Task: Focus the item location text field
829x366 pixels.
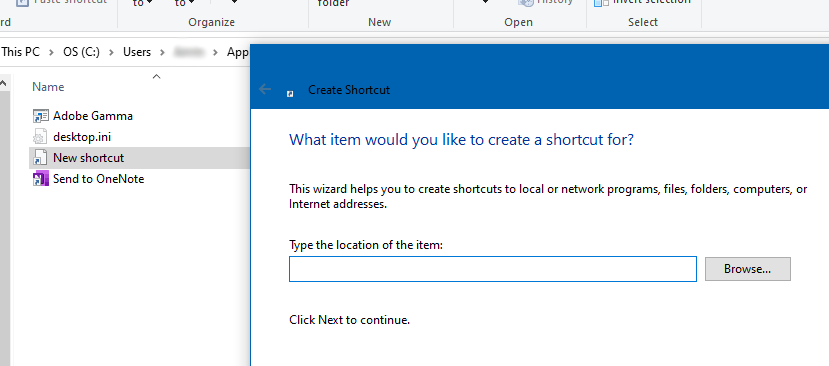Action: pos(493,269)
